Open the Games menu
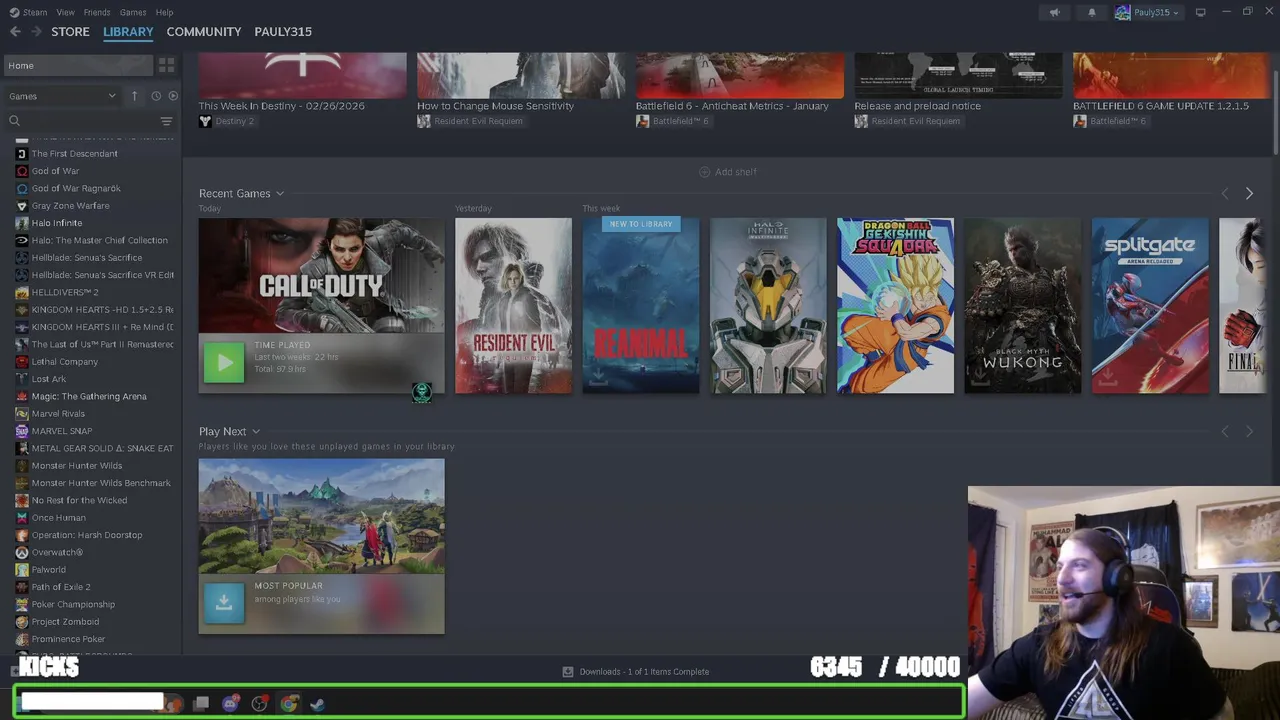The height and width of the screenshot is (720, 1280). coord(133,12)
